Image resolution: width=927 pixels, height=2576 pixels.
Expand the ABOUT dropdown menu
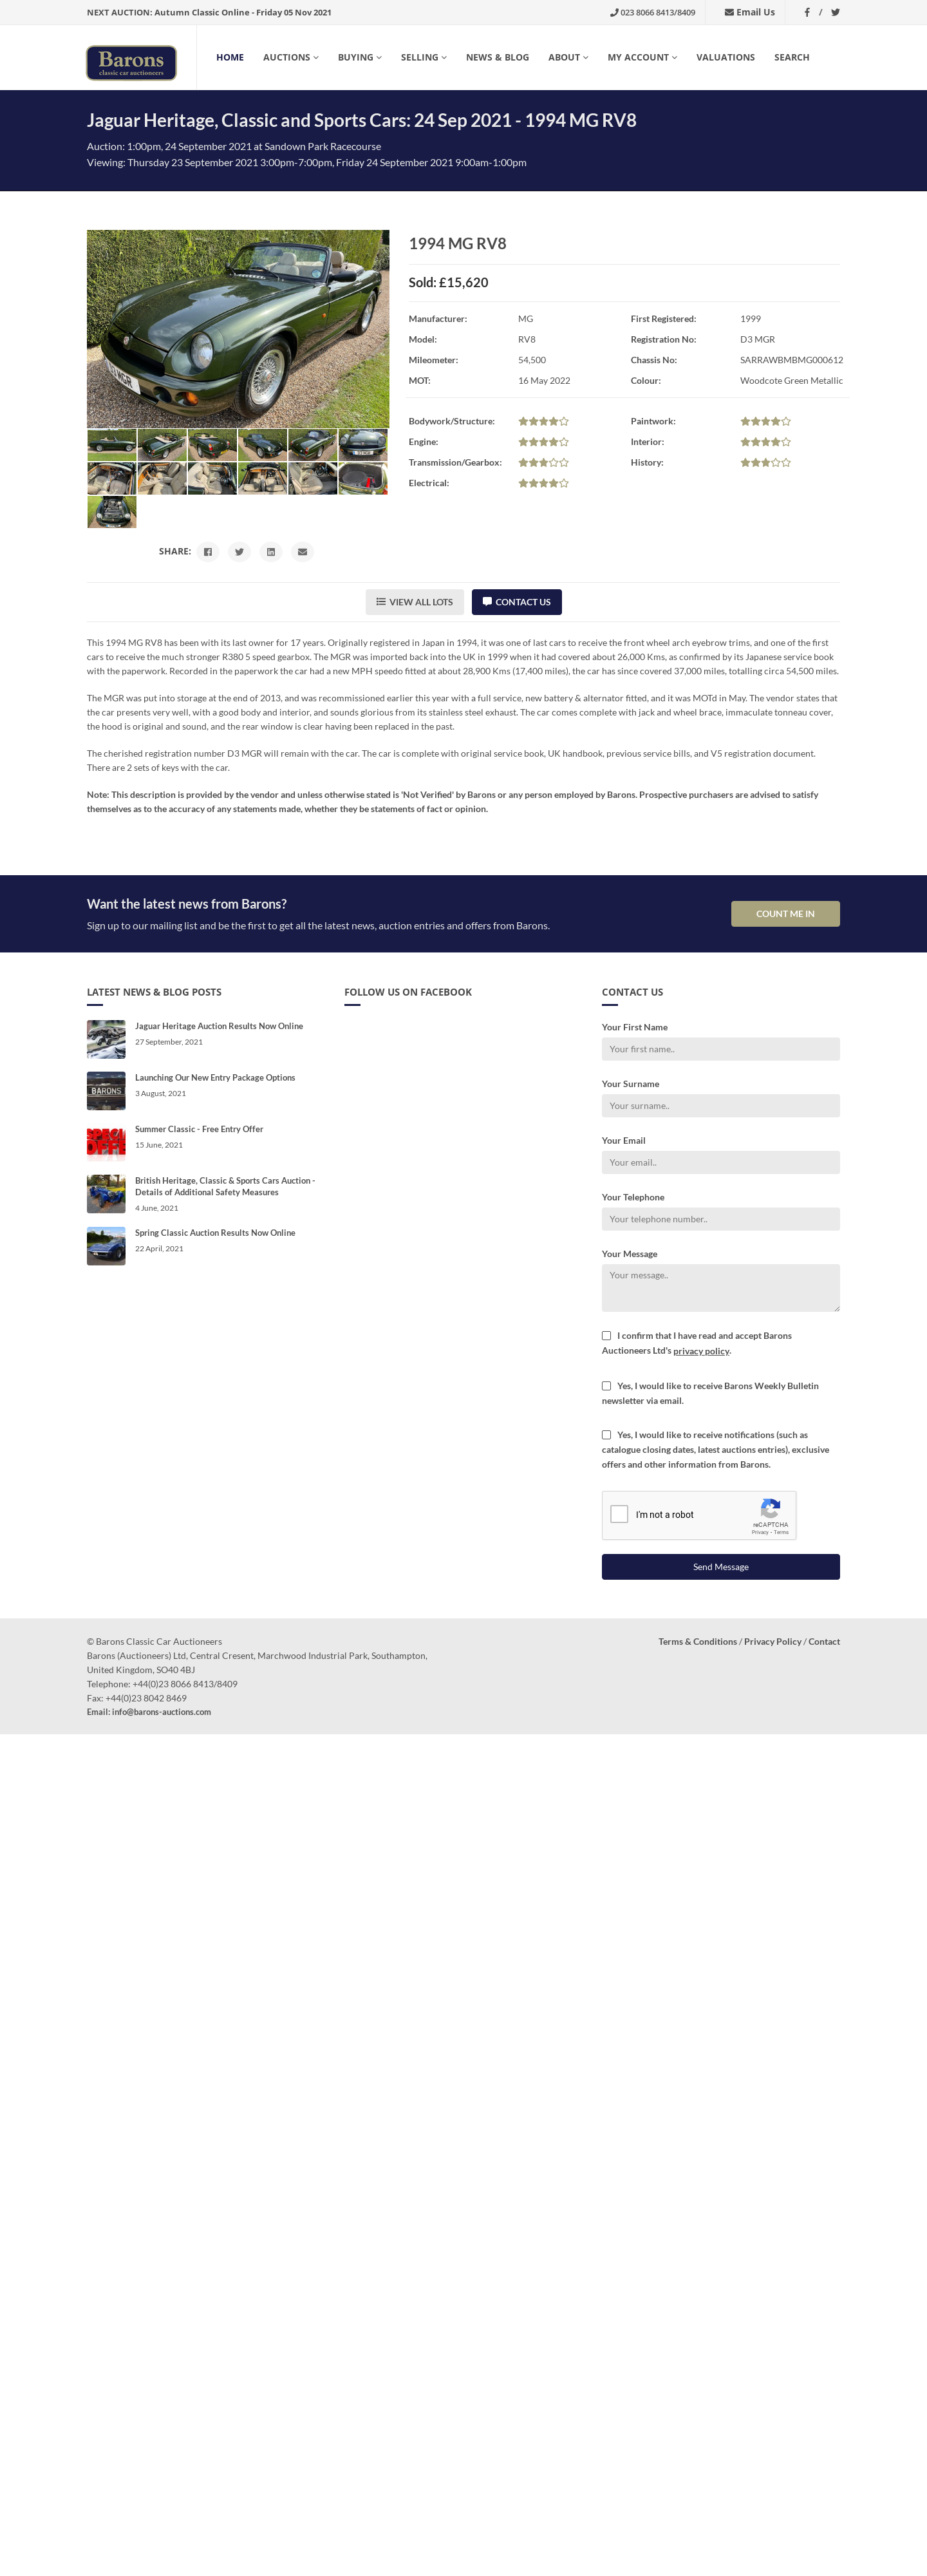click(568, 57)
